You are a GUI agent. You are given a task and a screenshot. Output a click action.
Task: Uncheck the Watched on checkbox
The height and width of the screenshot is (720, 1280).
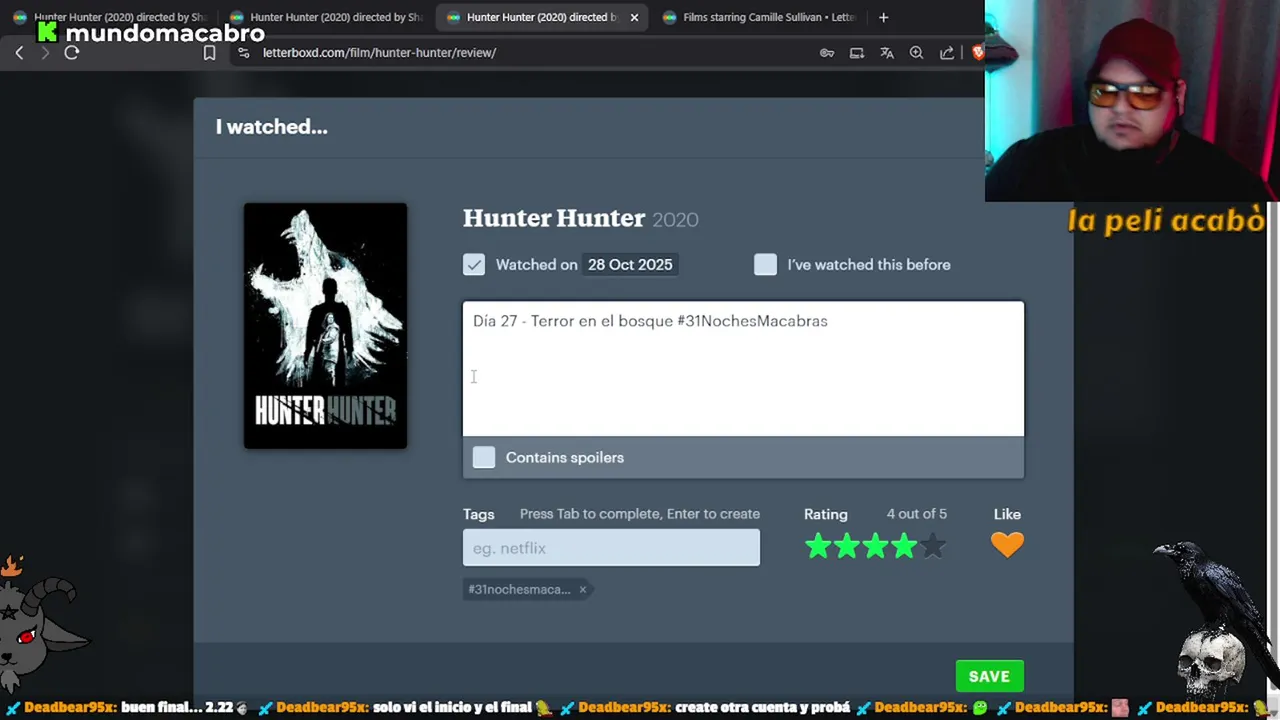[474, 264]
